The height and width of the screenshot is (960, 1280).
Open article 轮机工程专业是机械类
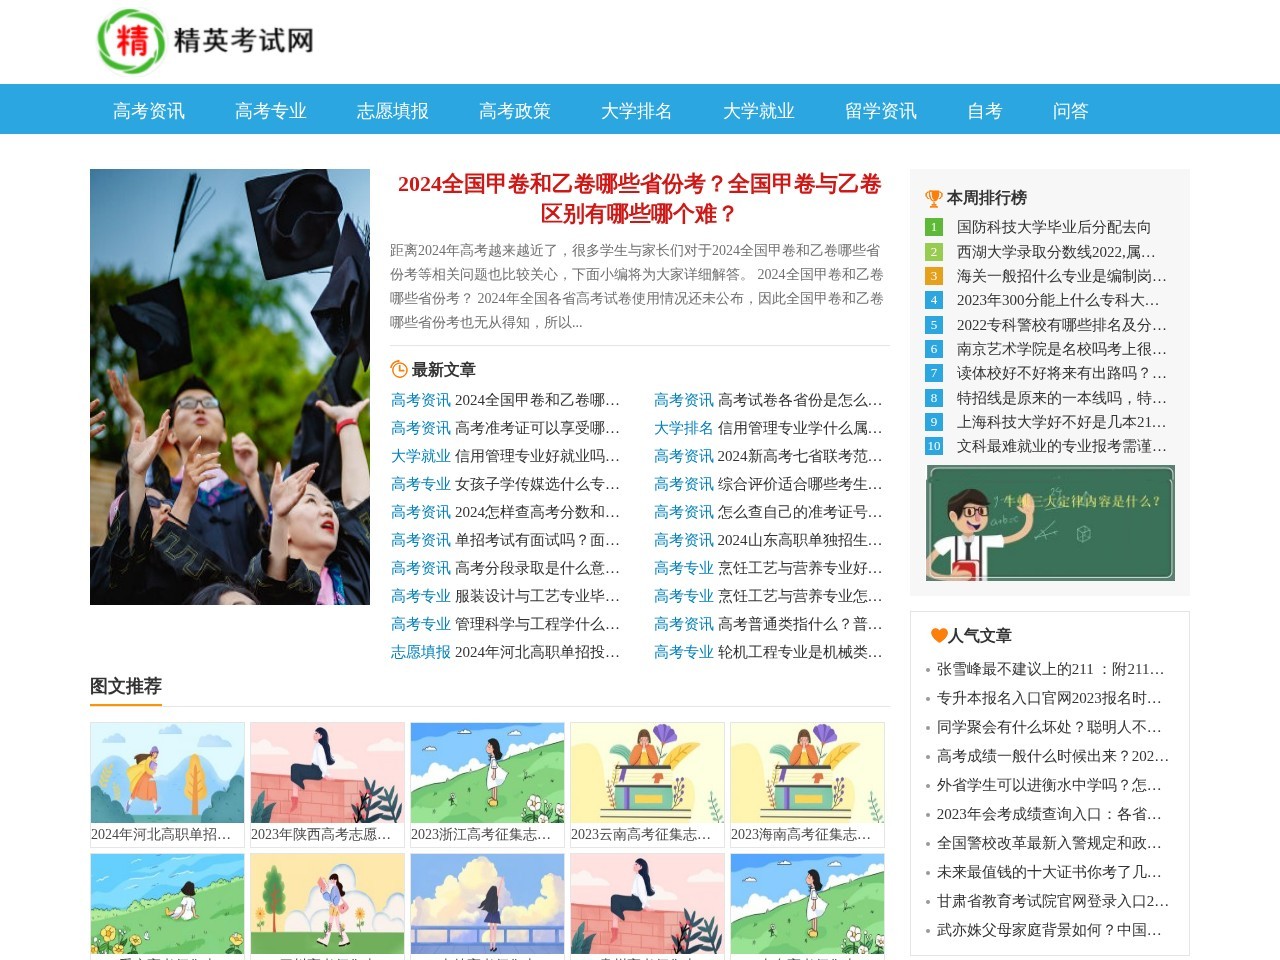pos(800,652)
